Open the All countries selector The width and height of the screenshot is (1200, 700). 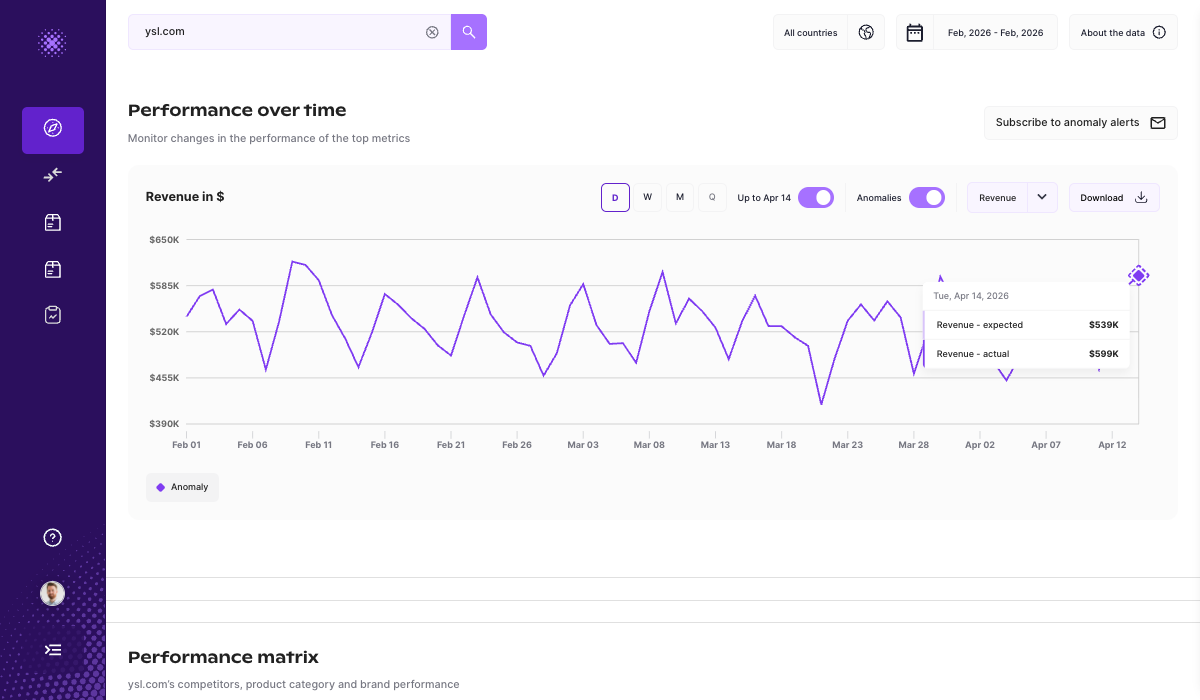point(810,31)
